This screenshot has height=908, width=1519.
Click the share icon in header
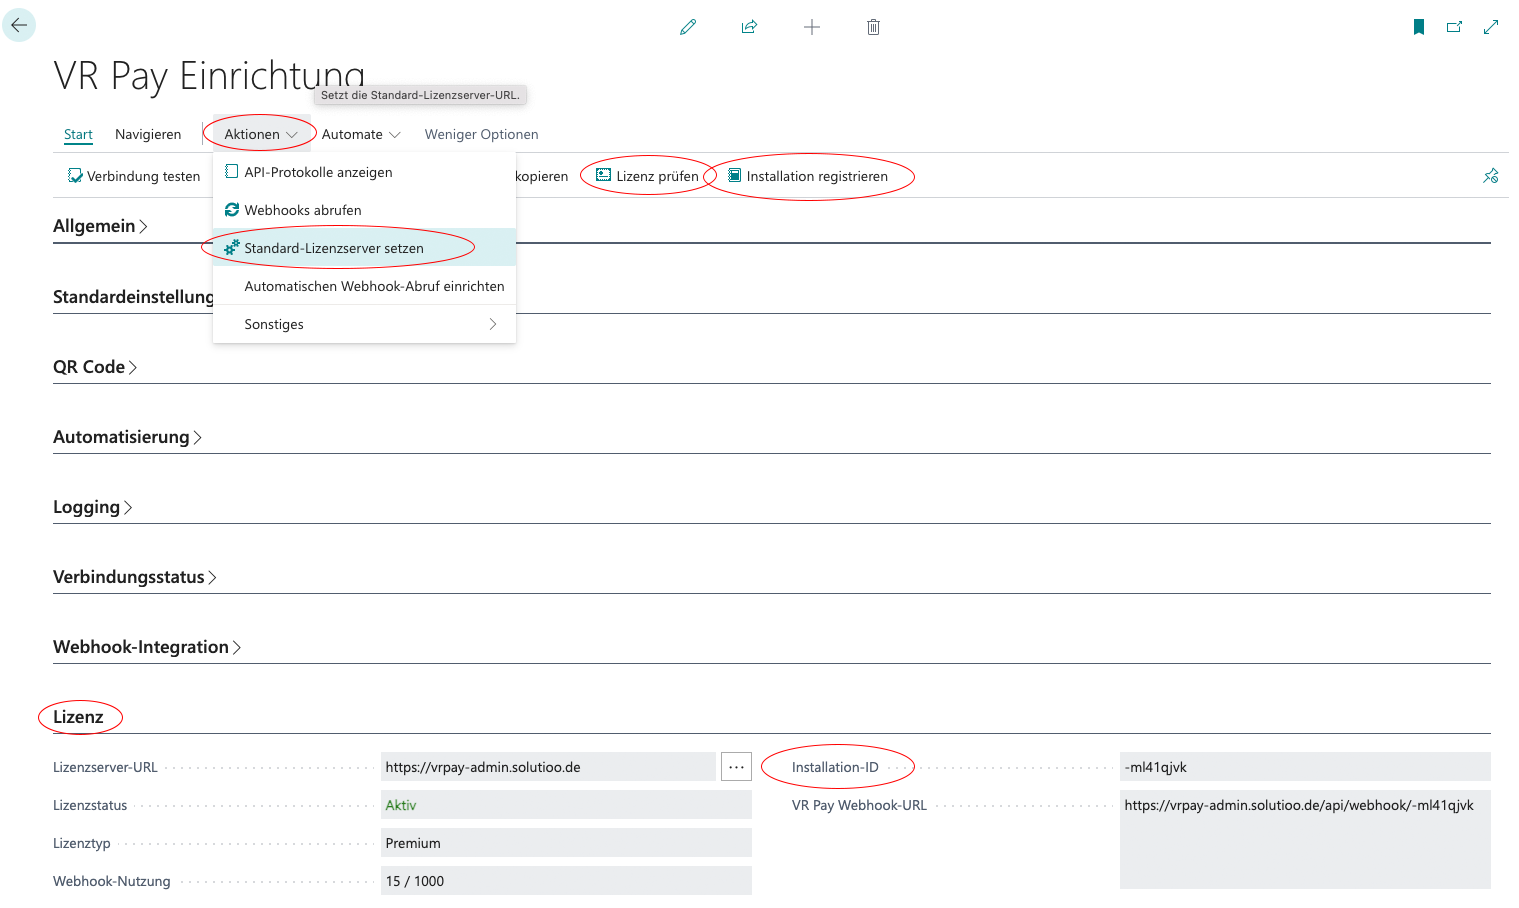coord(749,27)
